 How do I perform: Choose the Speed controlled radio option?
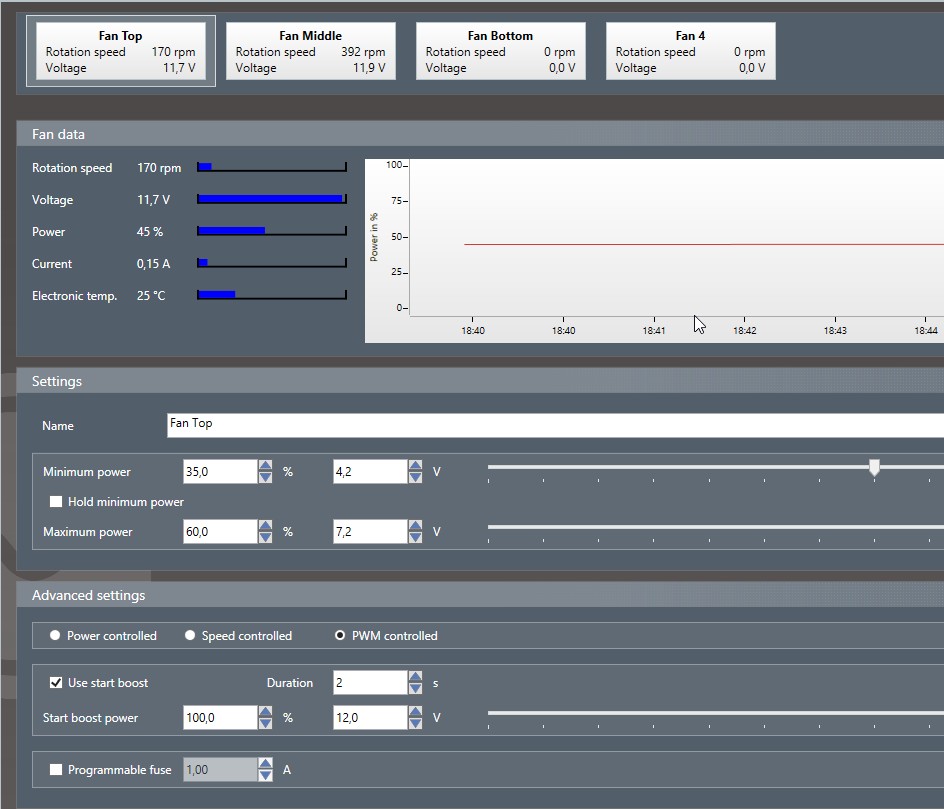click(190, 636)
